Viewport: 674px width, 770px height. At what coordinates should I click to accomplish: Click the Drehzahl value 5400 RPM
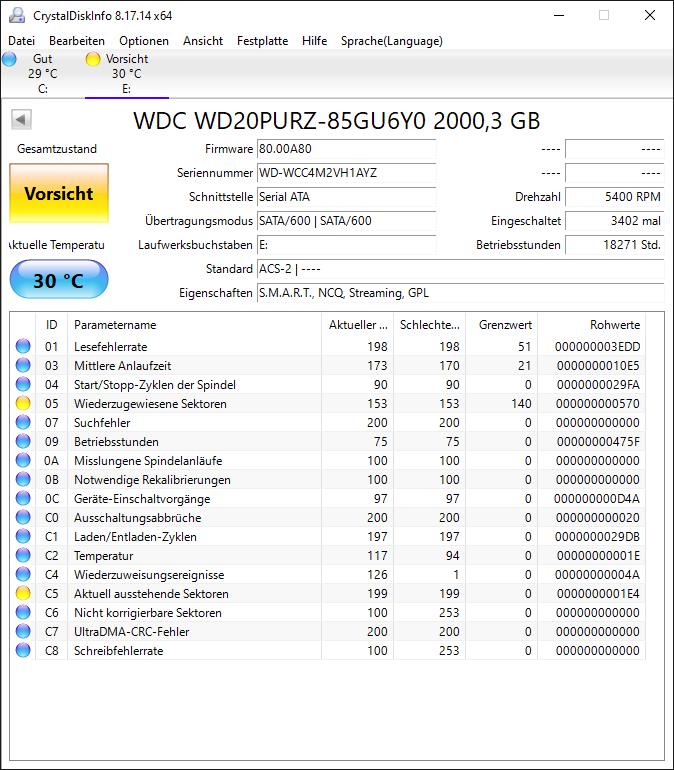click(x=615, y=197)
